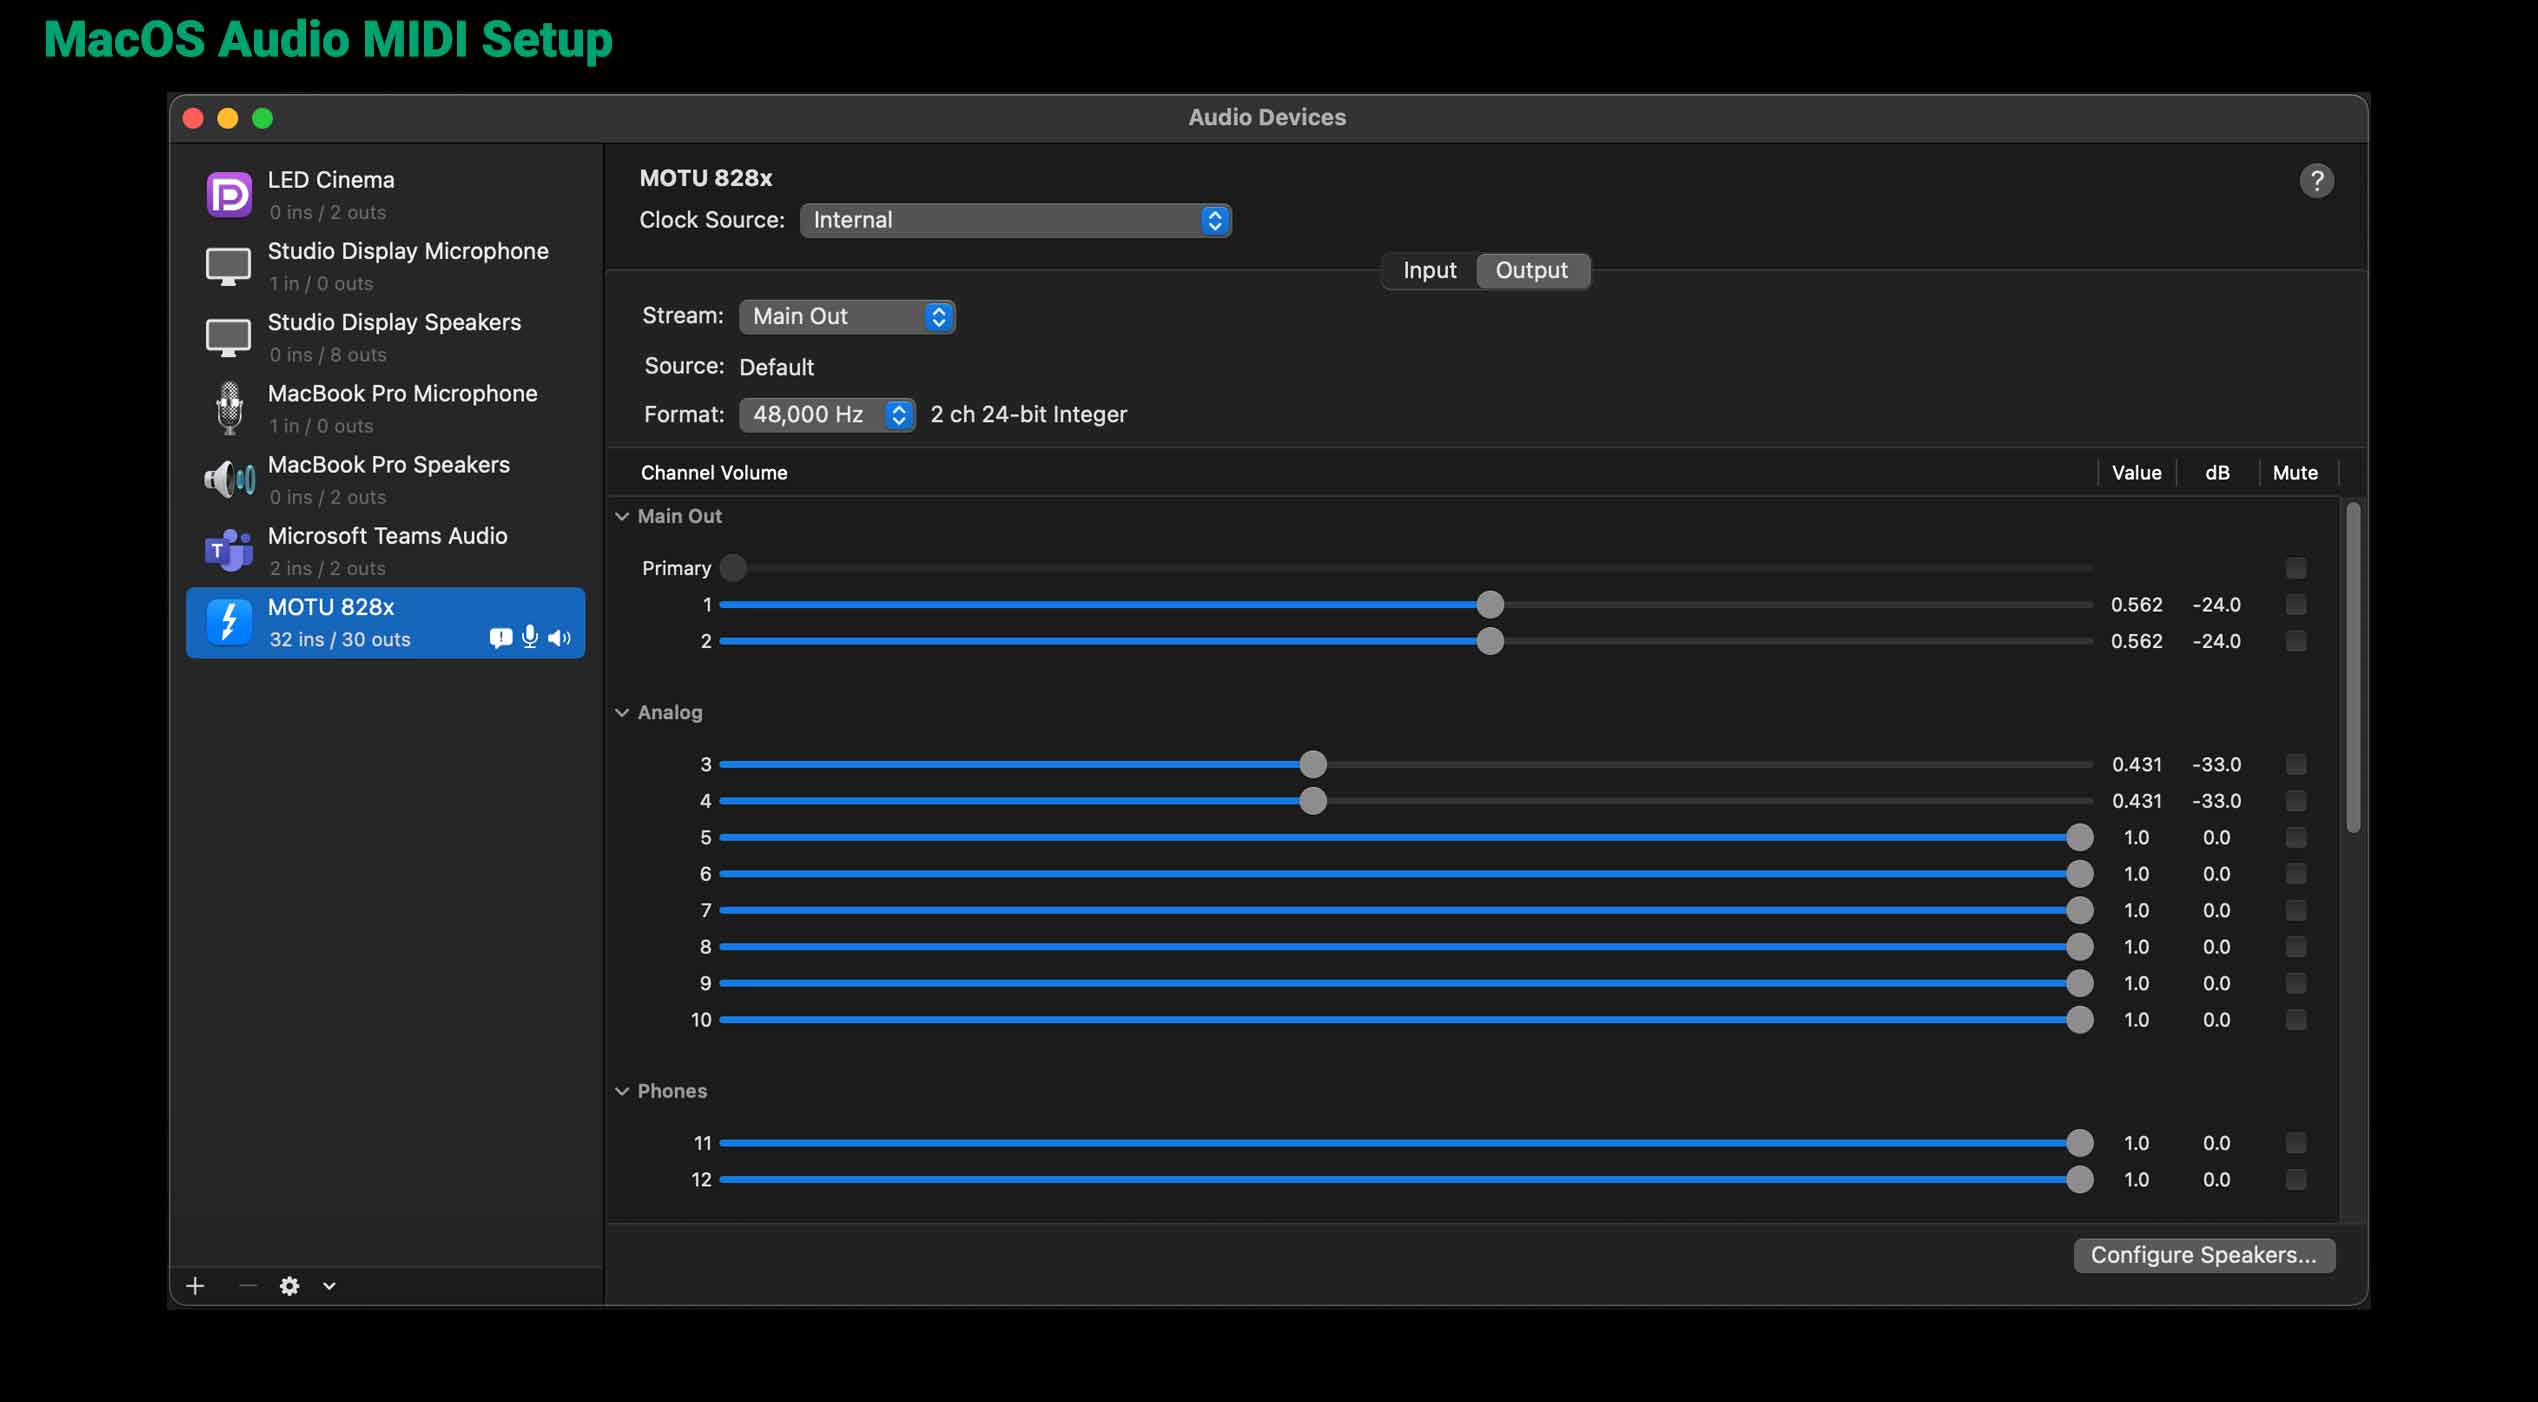Enable mute on the Primary row
Viewport: 2538px width, 1402px height.
click(2295, 568)
